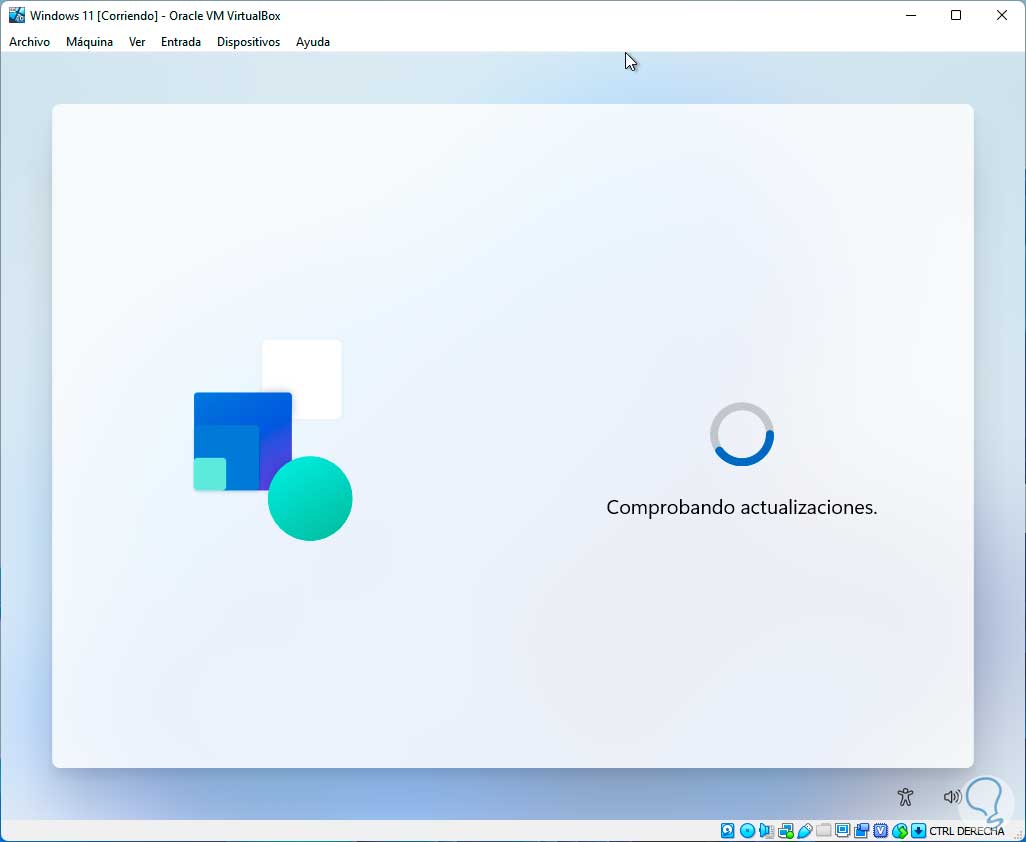The width and height of the screenshot is (1026, 842).
Task: Click the mouse integration status icon
Action: (900, 831)
